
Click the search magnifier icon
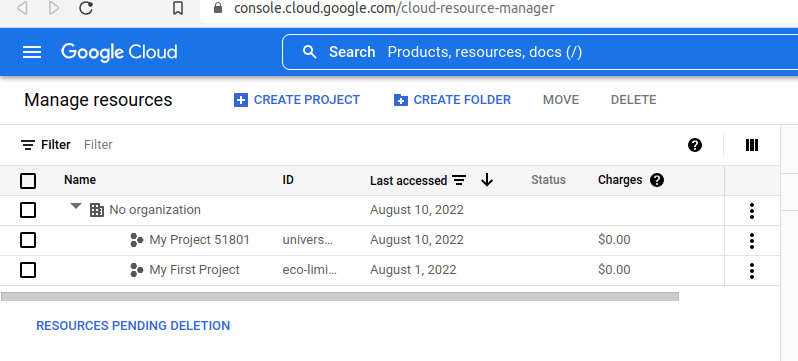coord(309,52)
